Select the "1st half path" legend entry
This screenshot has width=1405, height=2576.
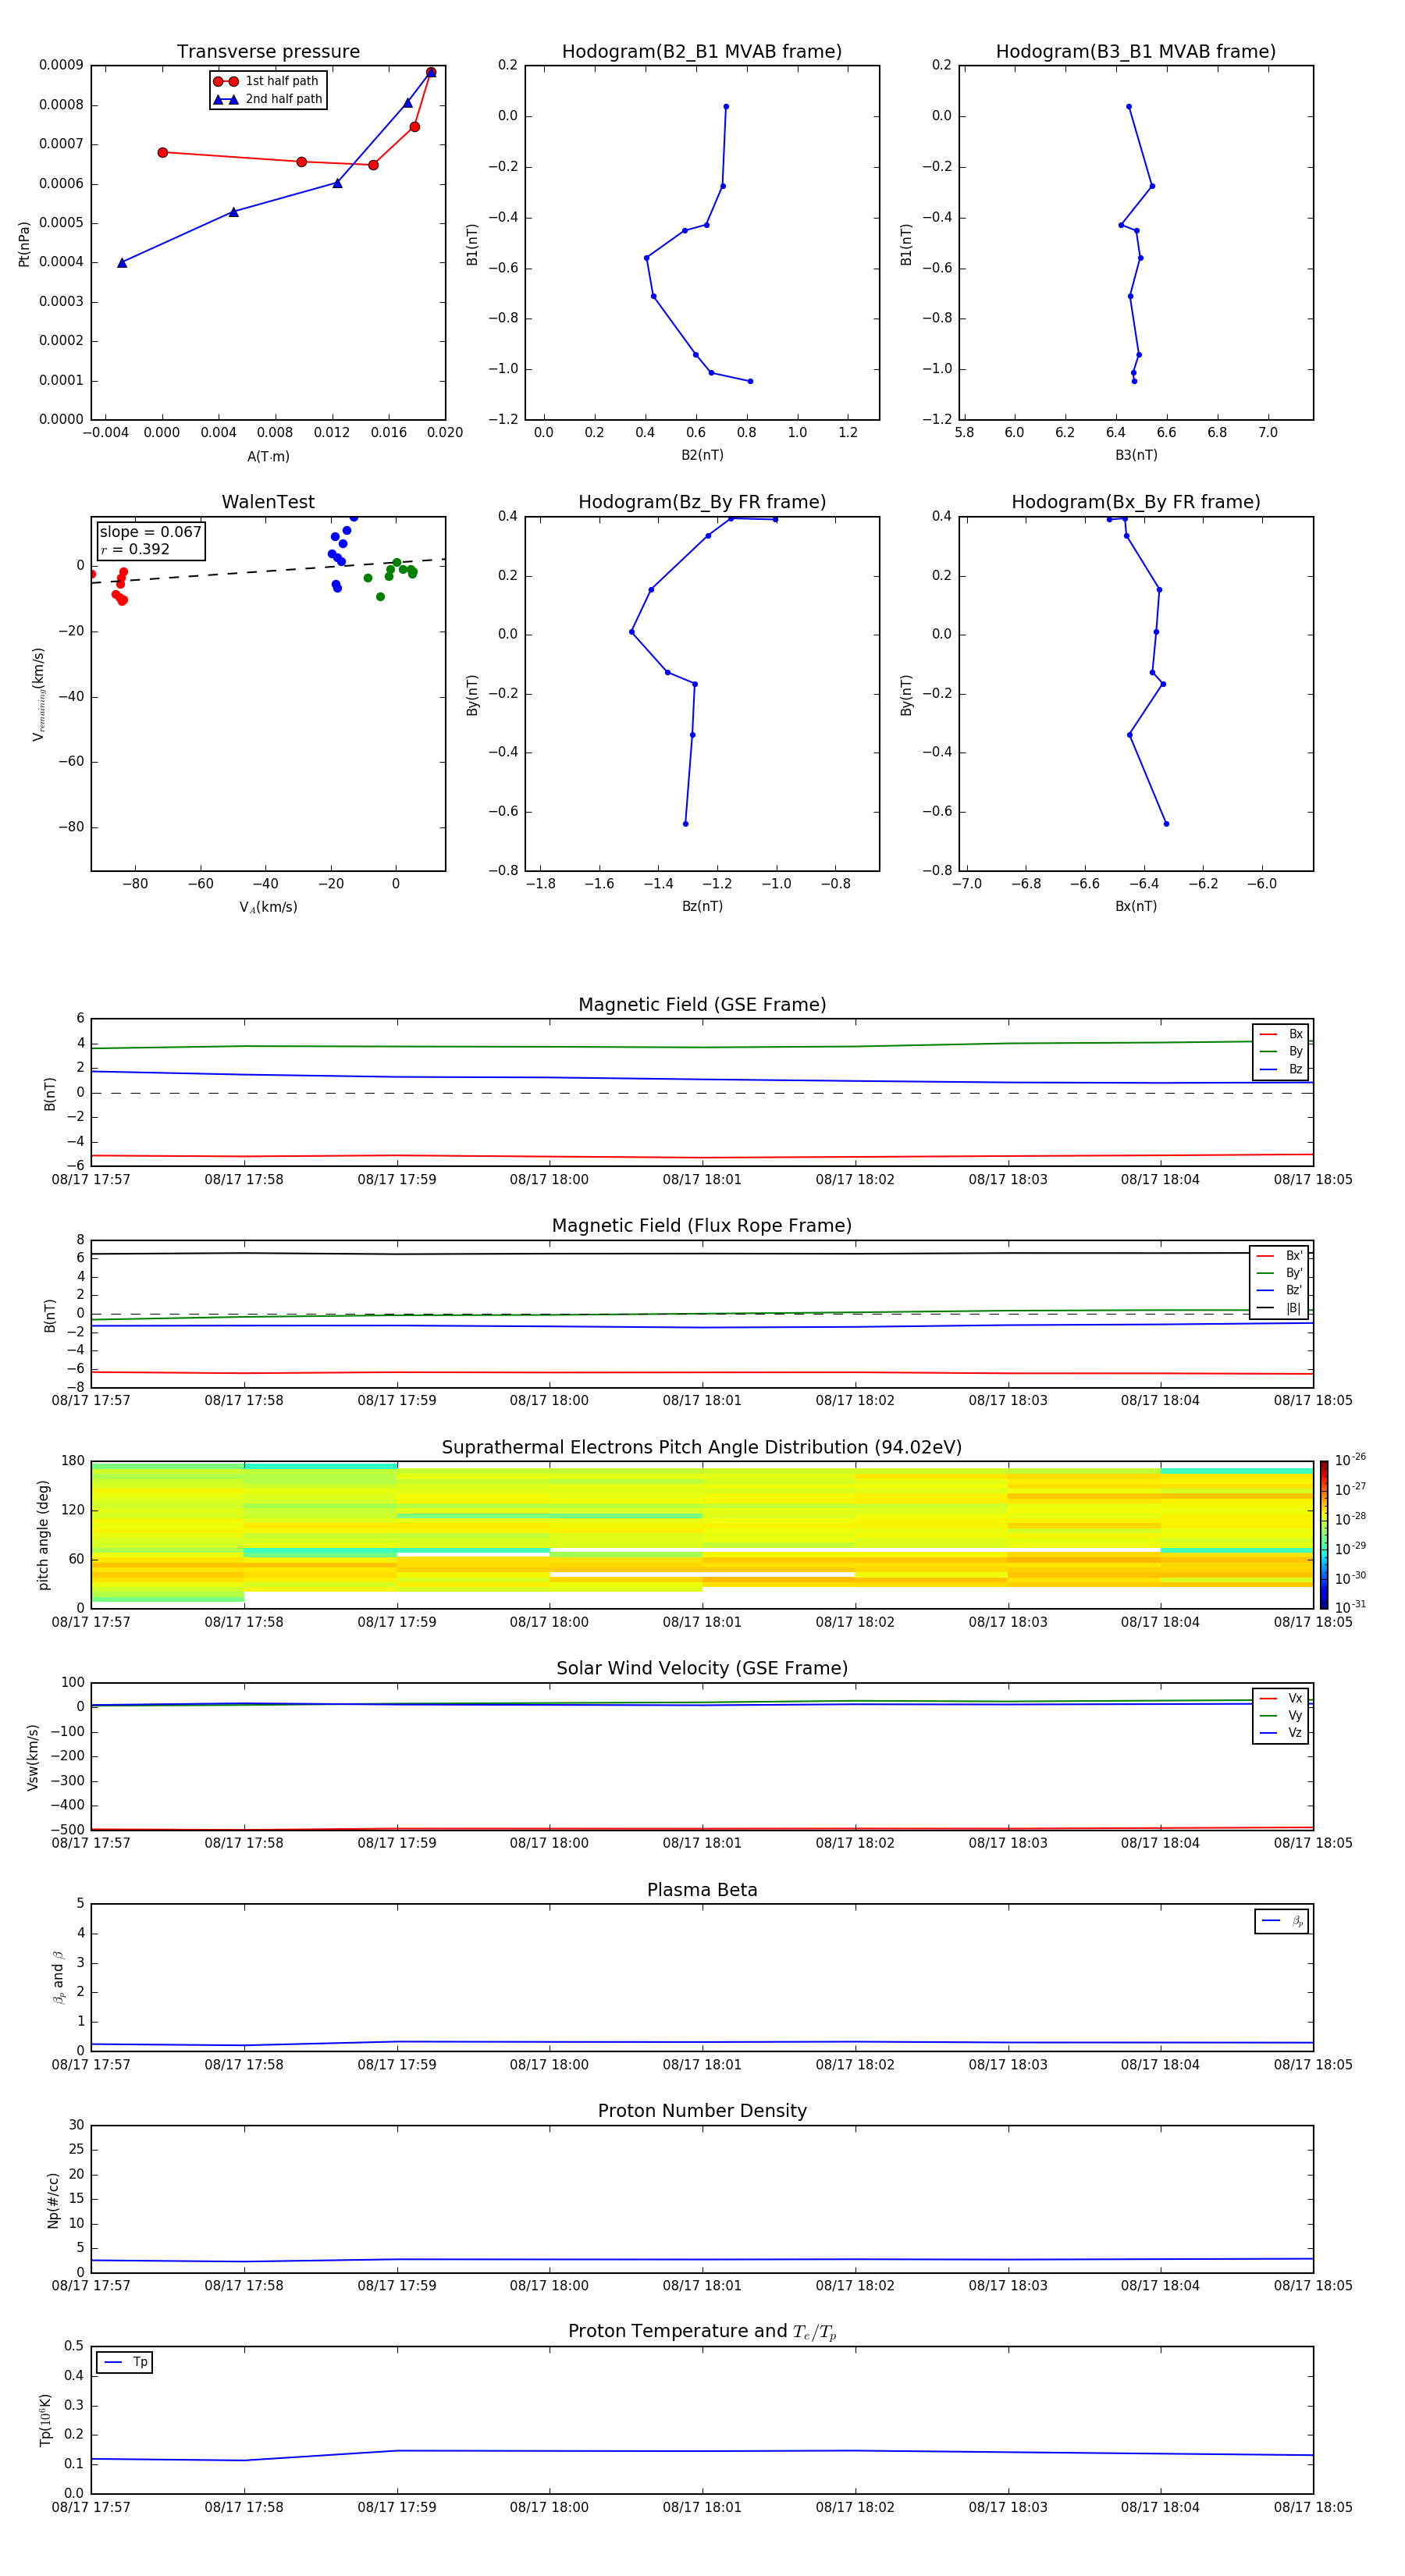click(x=267, y=81)
